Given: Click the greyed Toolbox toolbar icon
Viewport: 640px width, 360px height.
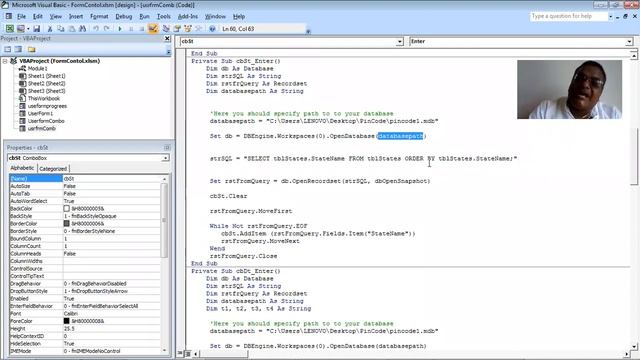Looking at the screenshot, I should pos(199,29).
